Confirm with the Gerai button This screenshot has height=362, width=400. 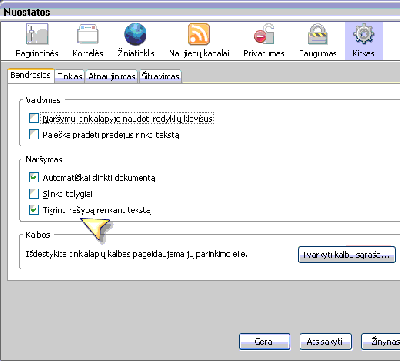[x=264, y=342]
